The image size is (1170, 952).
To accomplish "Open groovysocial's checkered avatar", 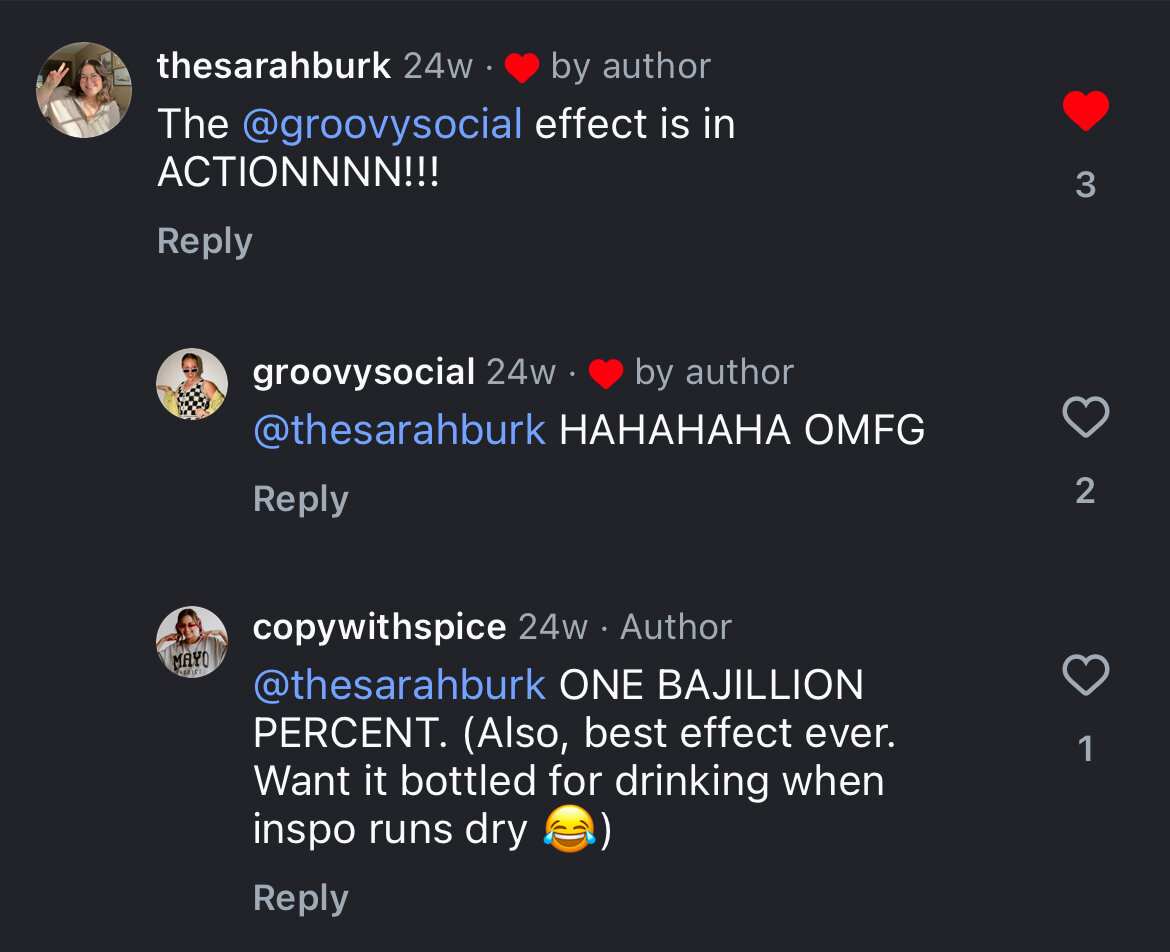I will click(x=192, y=384).
